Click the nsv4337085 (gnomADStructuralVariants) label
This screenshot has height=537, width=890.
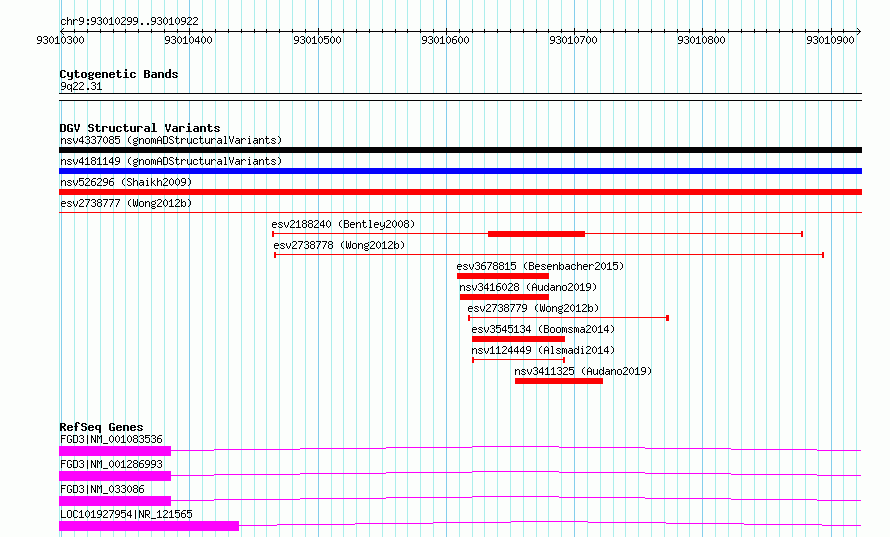coord(171,140)
